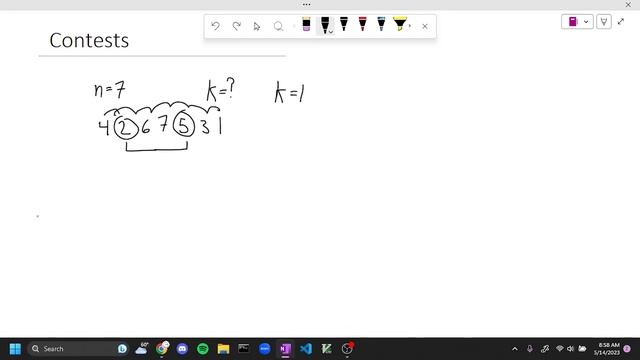Choose the second black pen
The height and width of the screenshot is (360, 640).
coord(344,24)
